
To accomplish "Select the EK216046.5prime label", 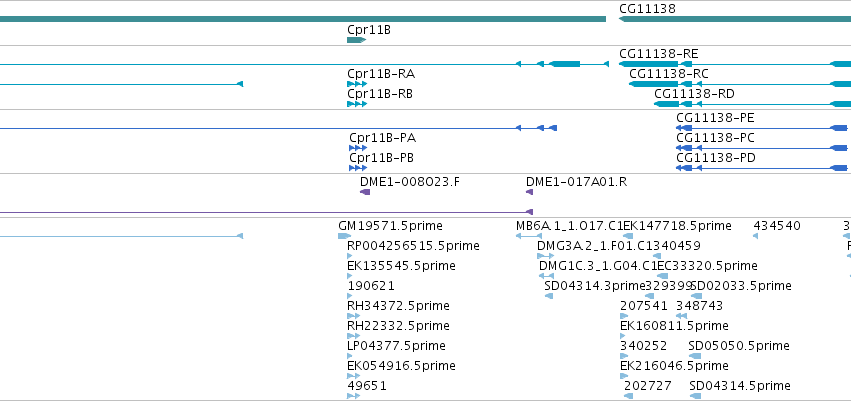I will (x=674, y=366).
